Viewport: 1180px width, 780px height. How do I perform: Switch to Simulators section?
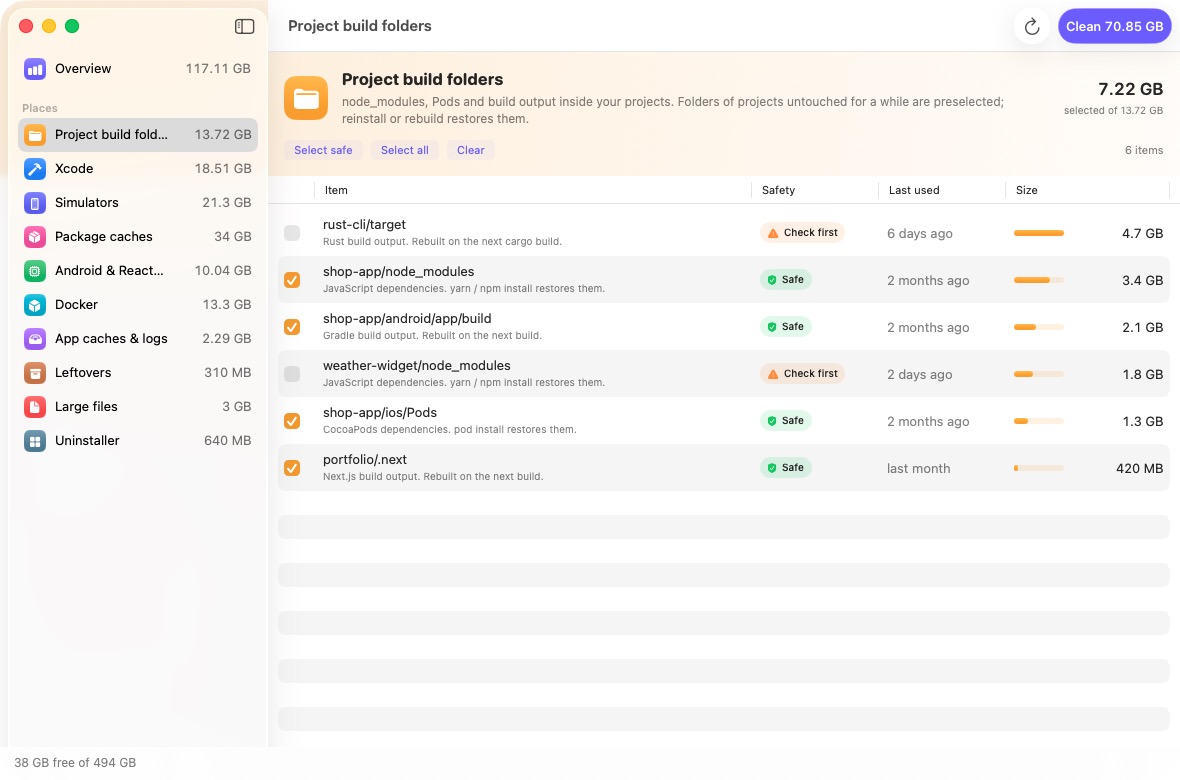(138, 203)
